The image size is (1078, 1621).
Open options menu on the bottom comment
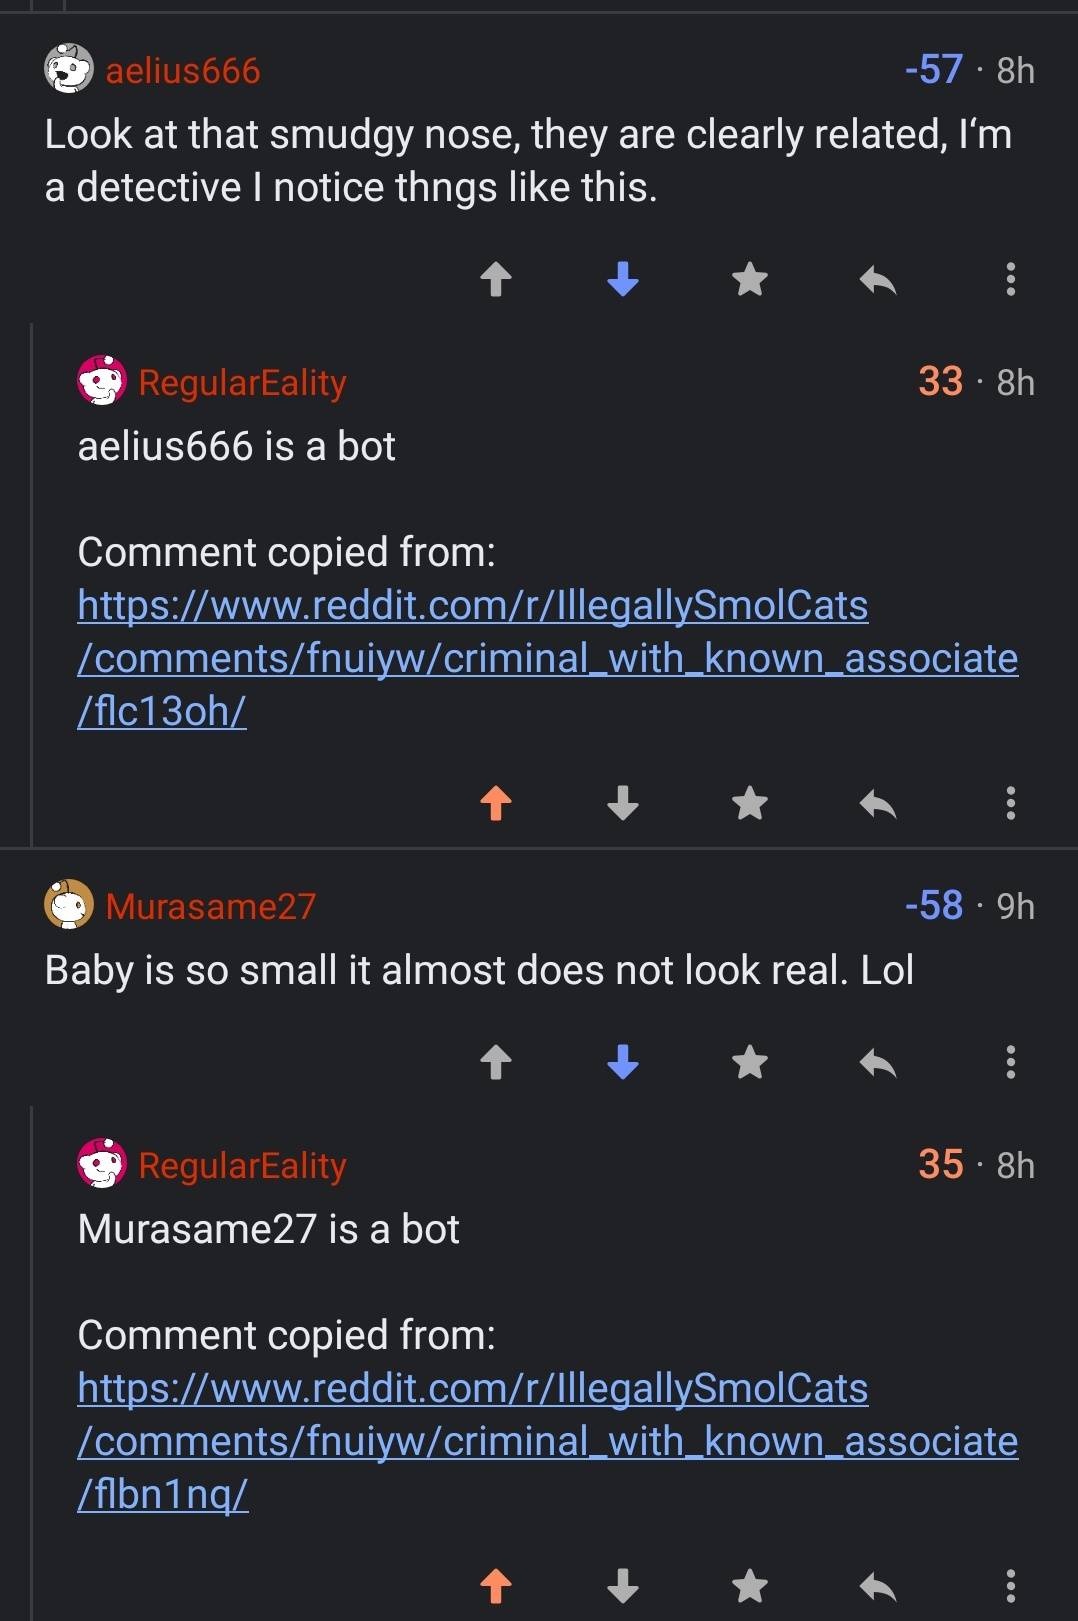point(1010,1586)
